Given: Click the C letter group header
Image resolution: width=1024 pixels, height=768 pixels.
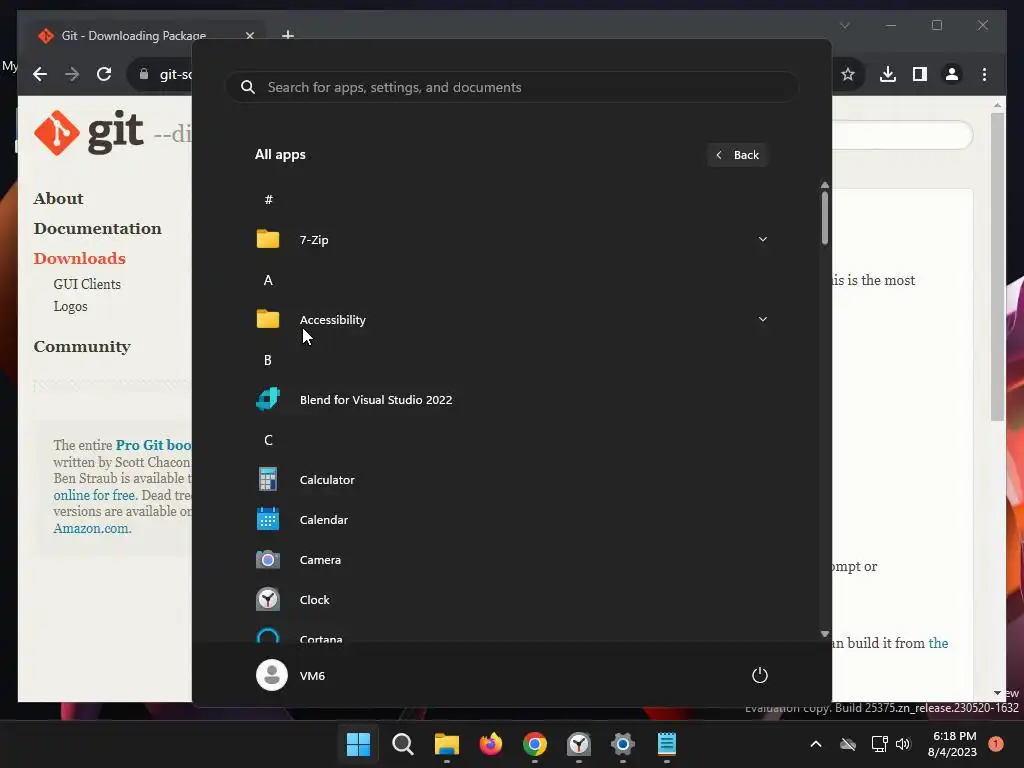Looking at the screenshot, I should tap(268, 440).
